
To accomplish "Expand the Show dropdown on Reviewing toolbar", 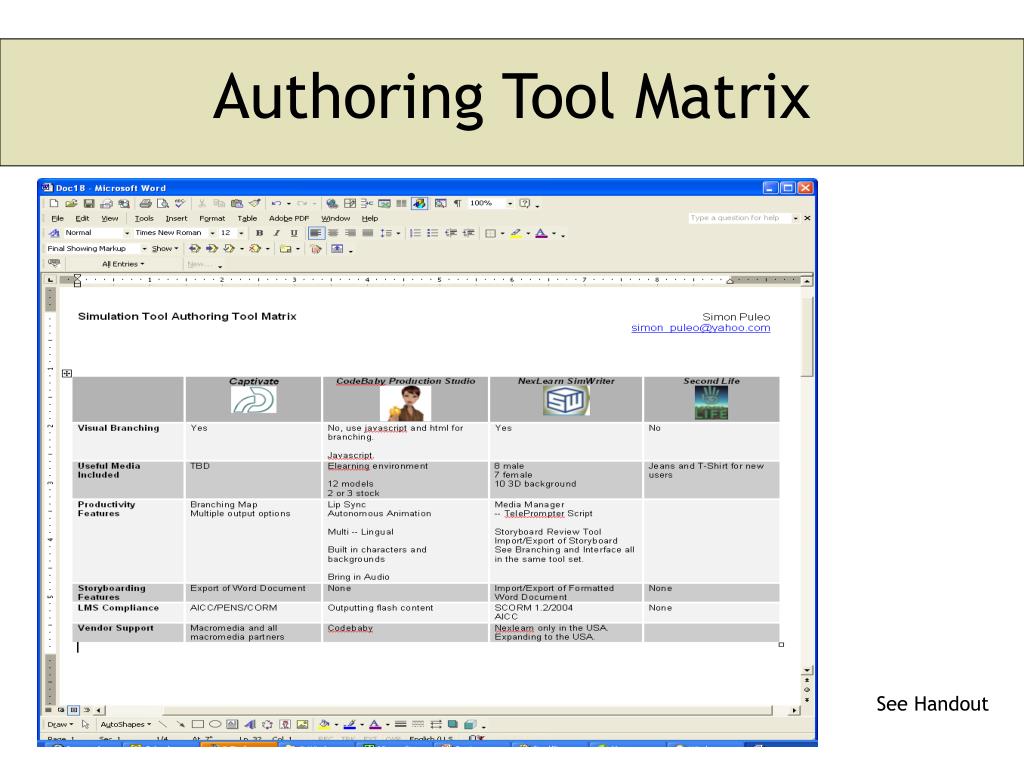I will 165,249.
